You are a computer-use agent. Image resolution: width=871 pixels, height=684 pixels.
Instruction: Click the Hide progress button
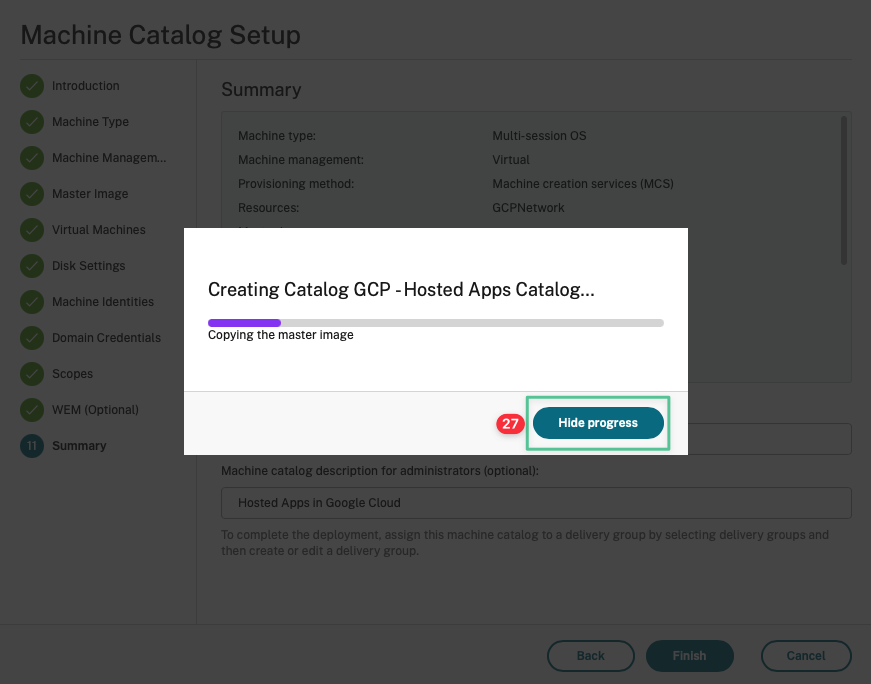point(598,423)
